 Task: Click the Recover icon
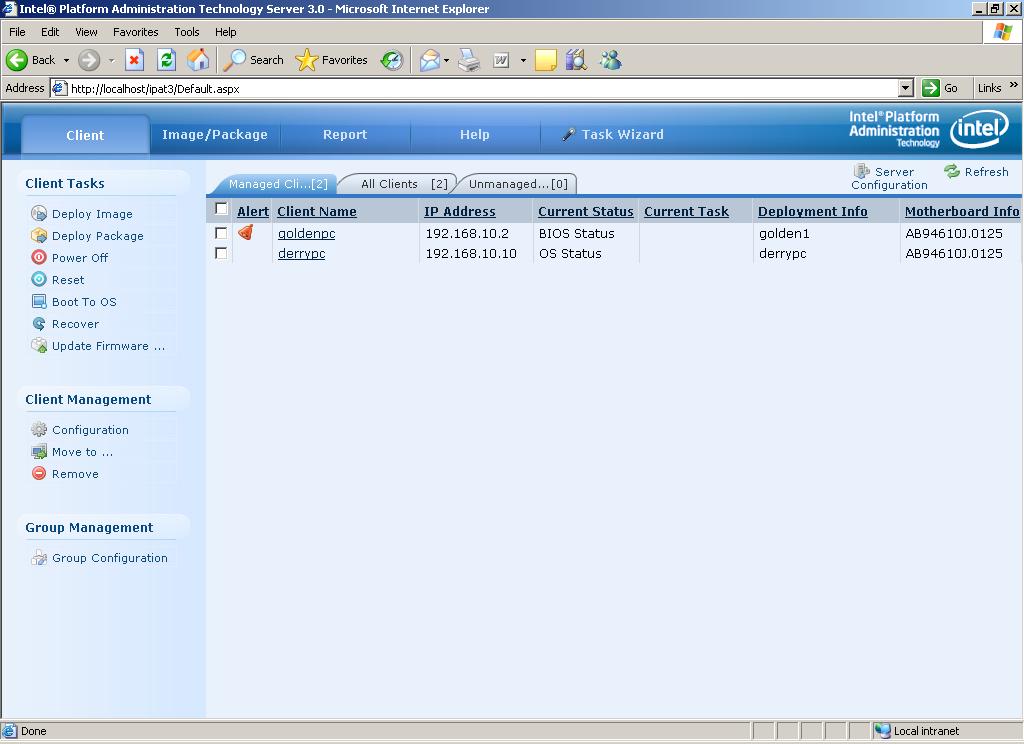pos(39,324)
